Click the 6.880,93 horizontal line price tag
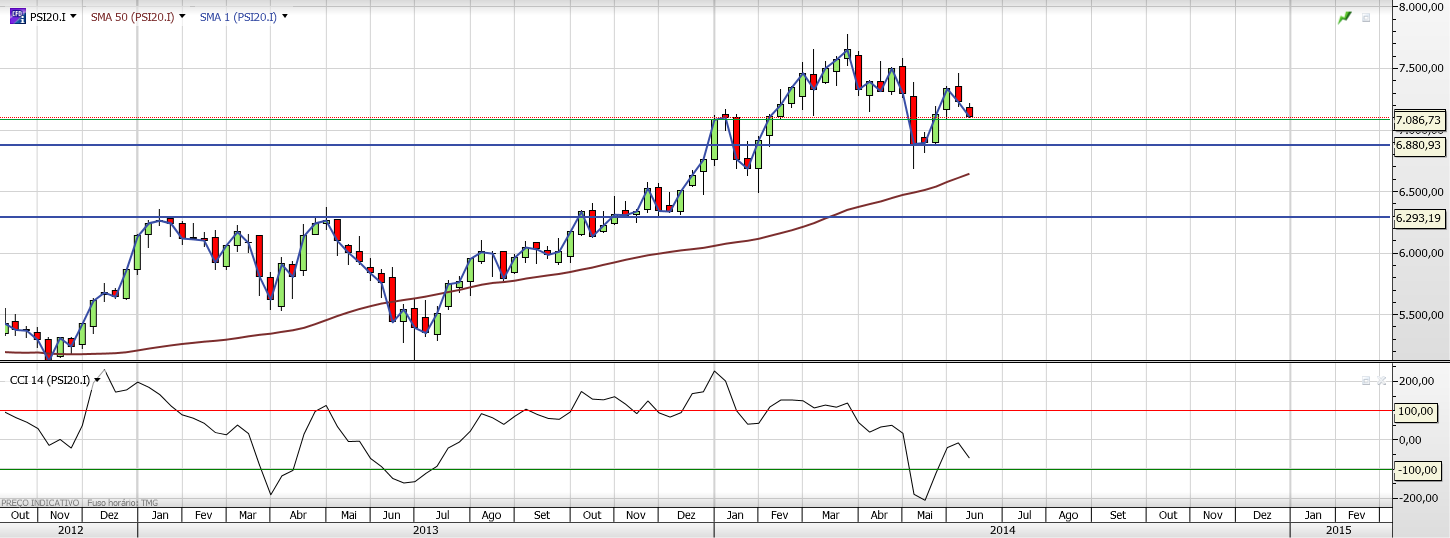 pyautogui.click(x=1419, y=145)
